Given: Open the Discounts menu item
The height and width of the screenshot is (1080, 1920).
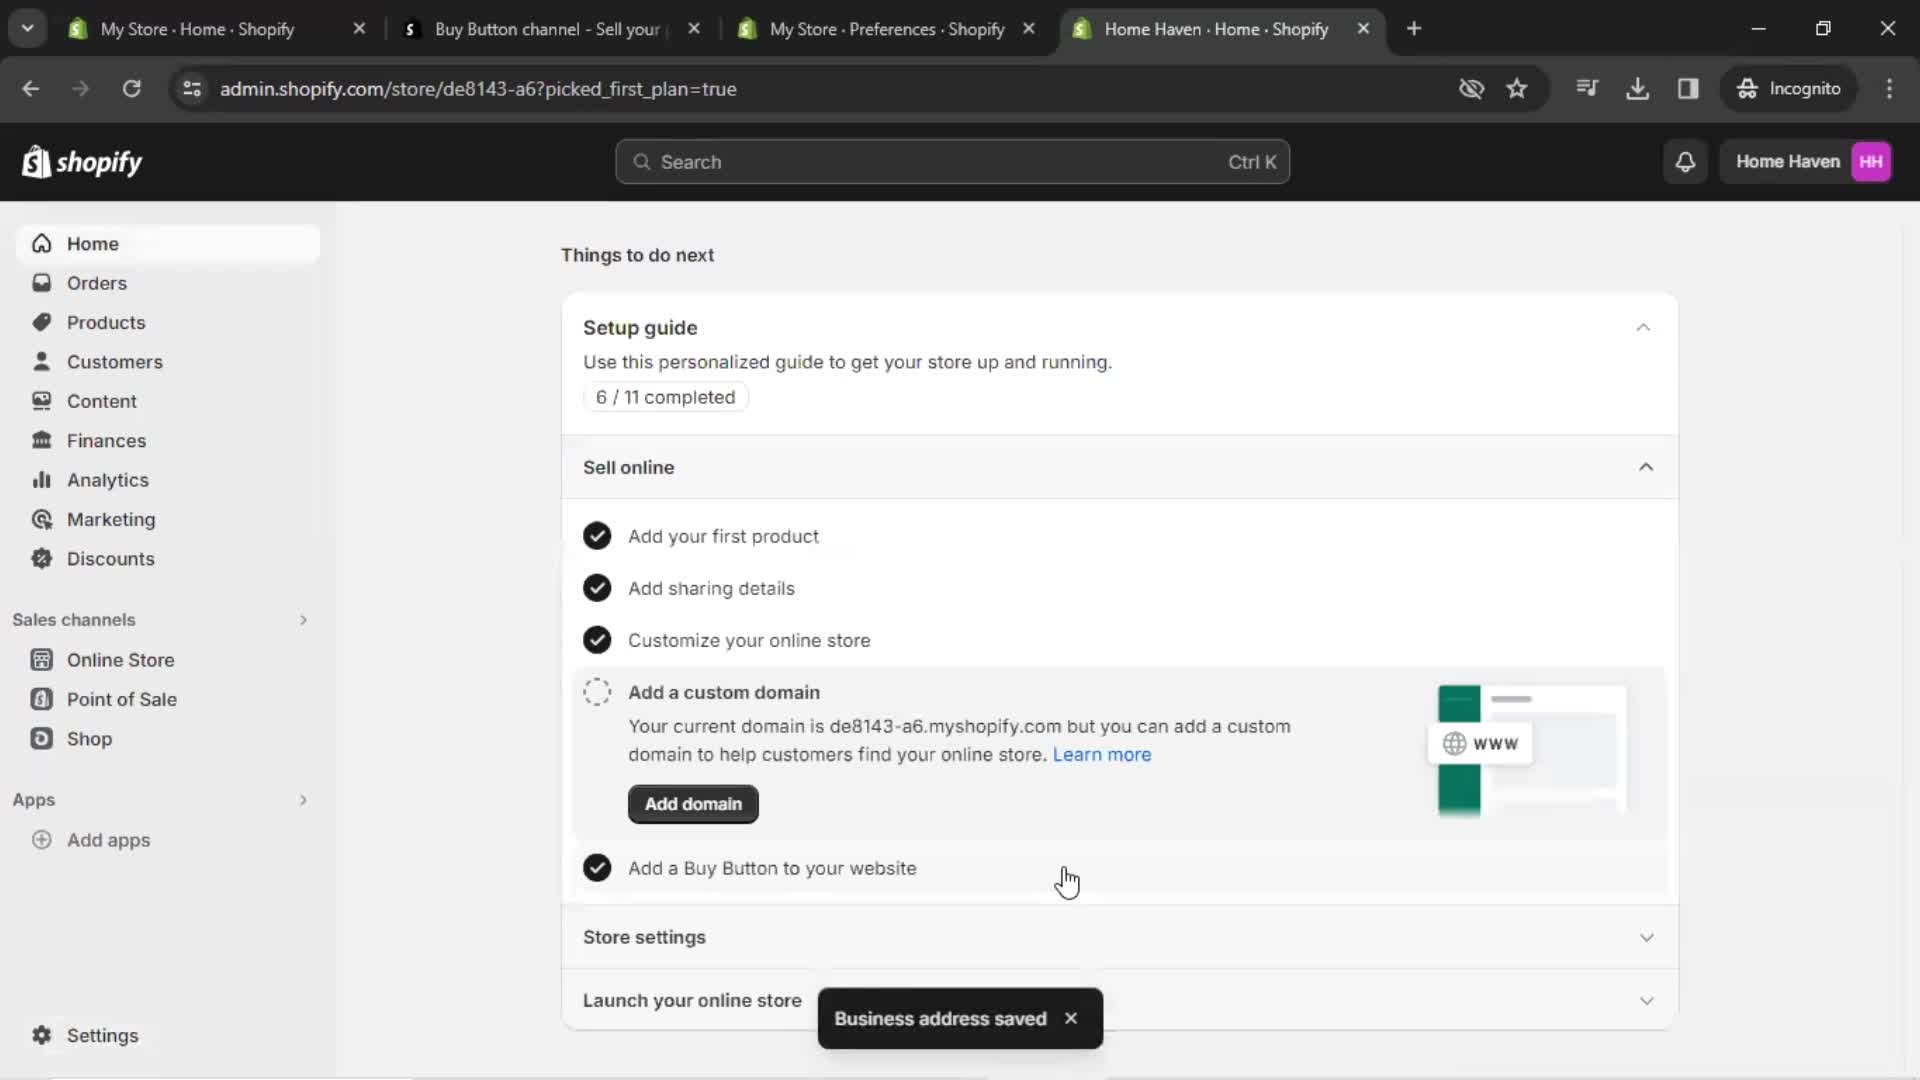Looking at the screenshot, I should 109,559.
